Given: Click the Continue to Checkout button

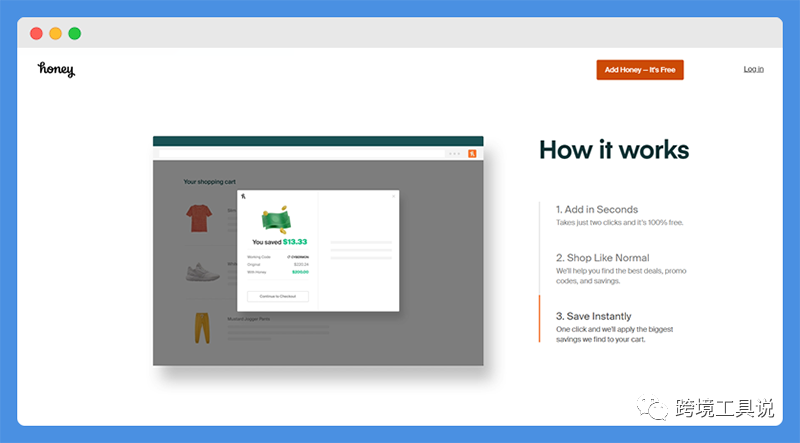Looking at the screenshot, I should tap(278, 296).
